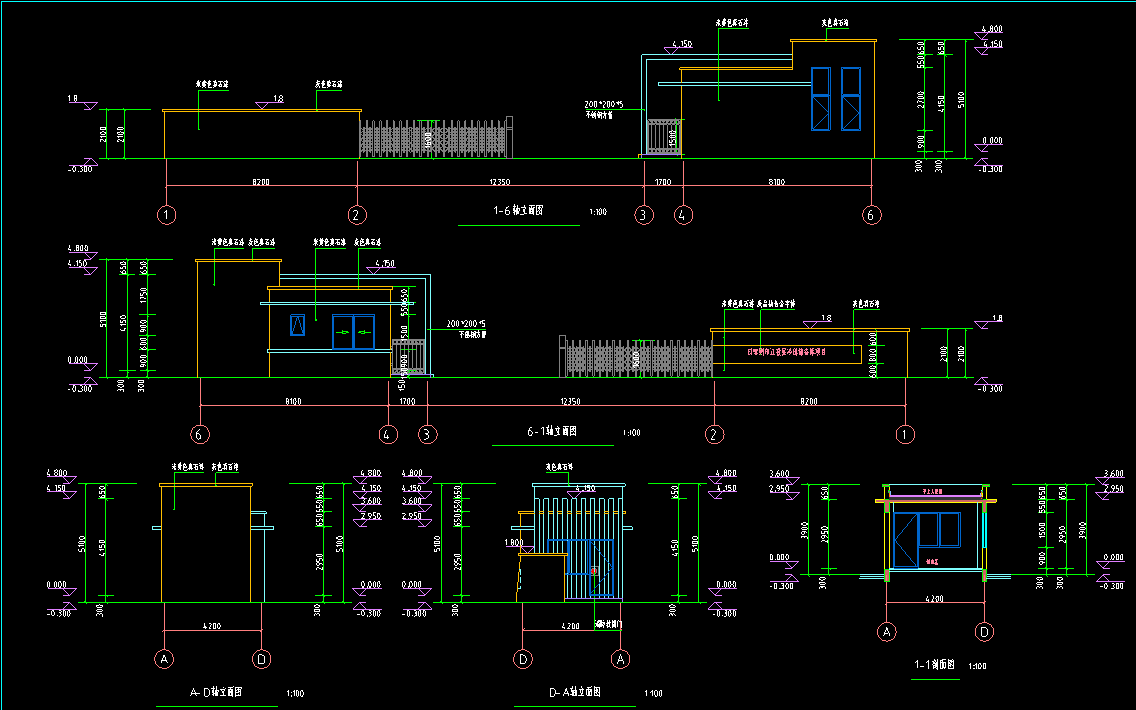The width and height of the screenshot is (1136, 710).
Task: Pick the 4.150 elevation marker above the canopy
Action: (683, 45)
